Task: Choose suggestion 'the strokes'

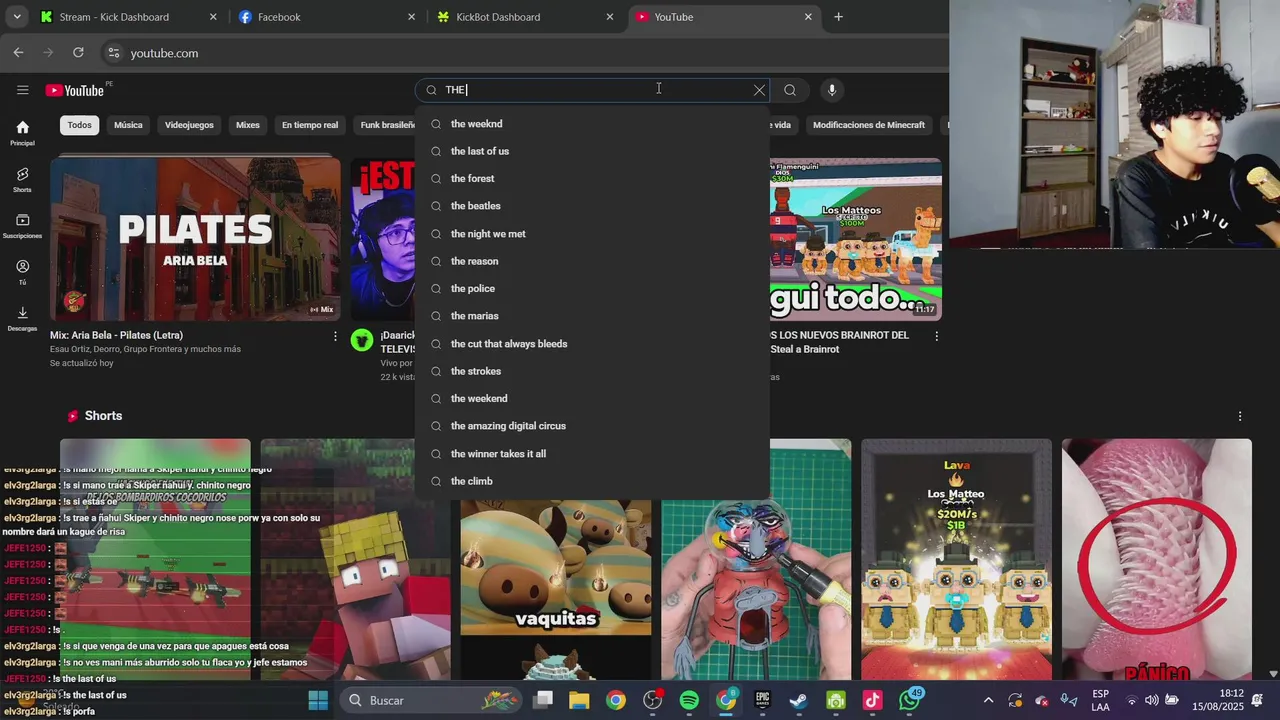Action: [x=592, y=371]
